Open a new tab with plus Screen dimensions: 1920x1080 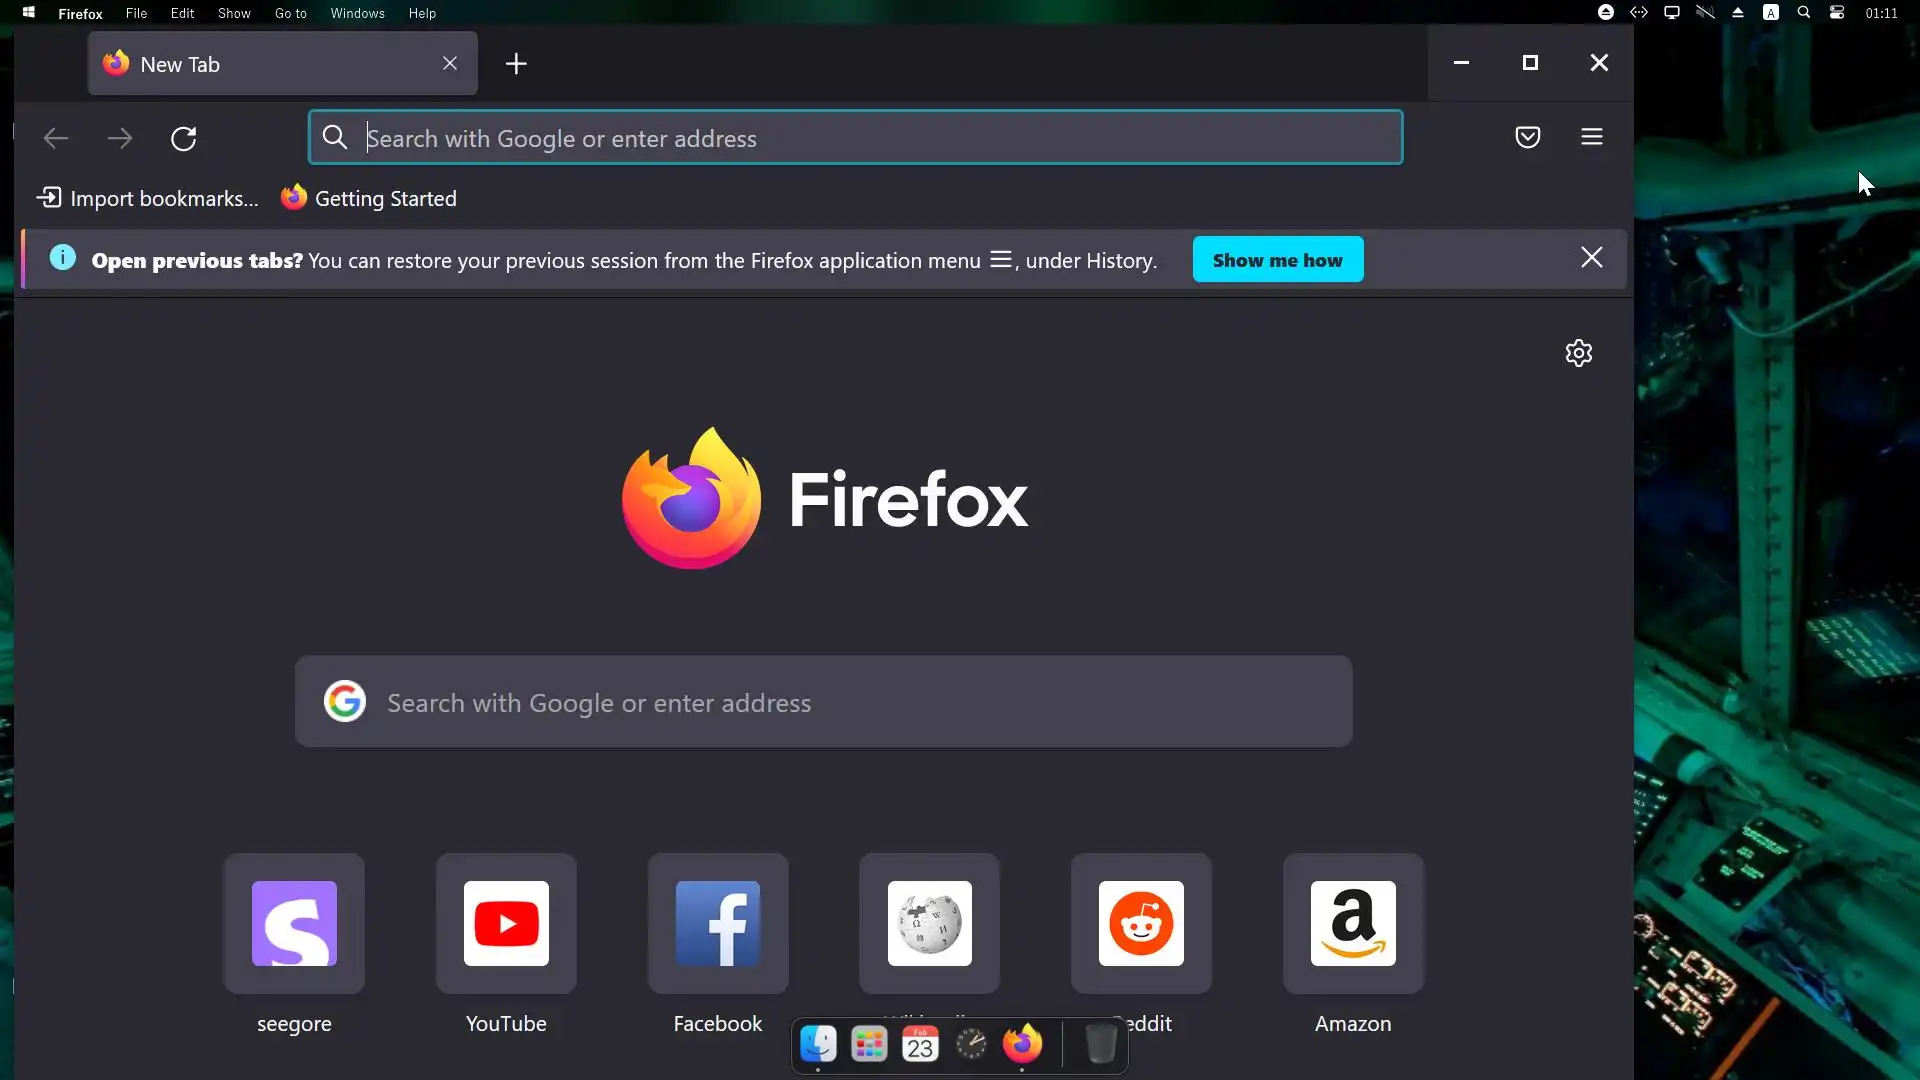516,64
